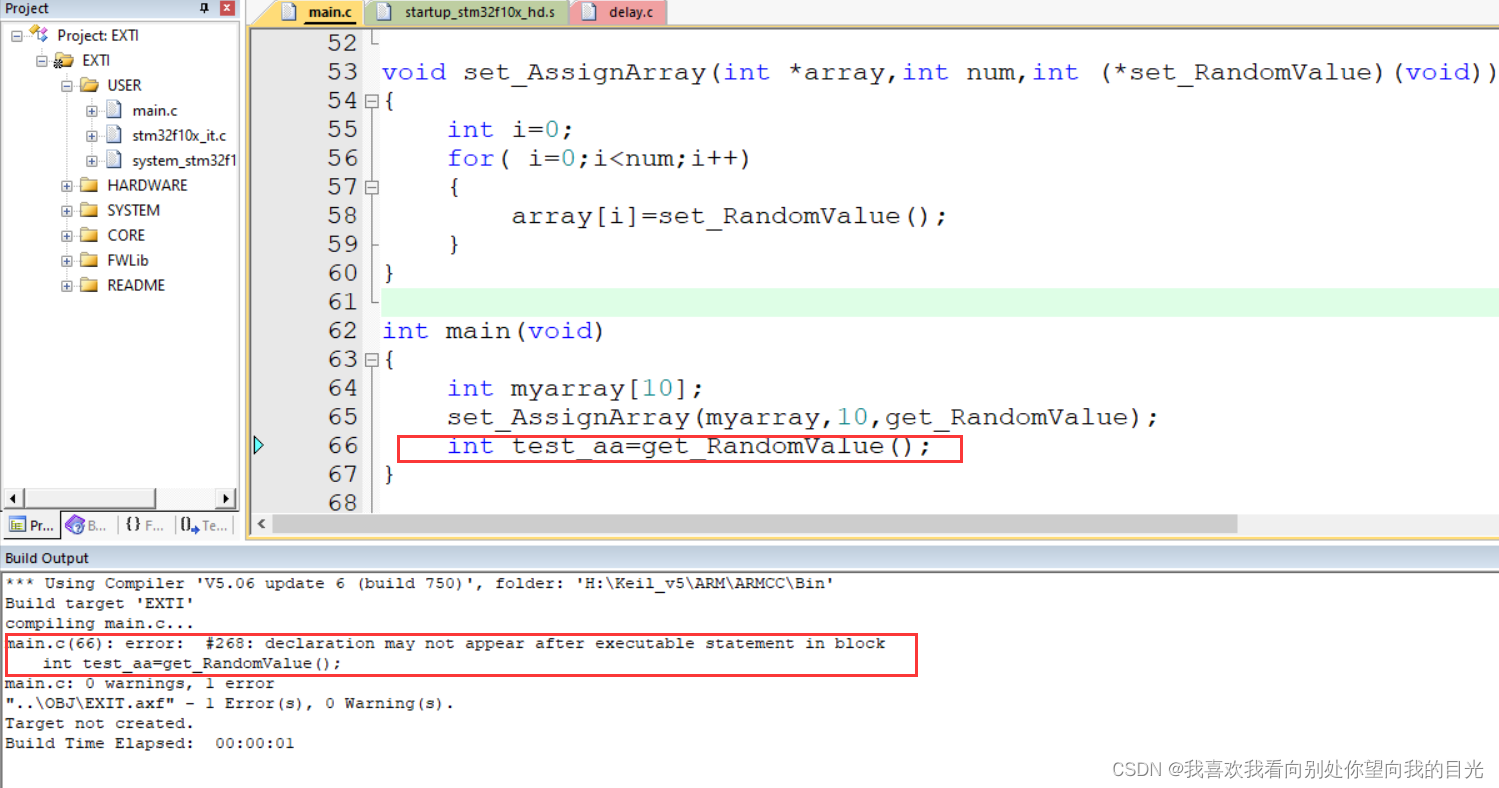The image size is (1499, 788).
Task: Expand the main.c file node in tree
Action: click(x=92, y=110)
